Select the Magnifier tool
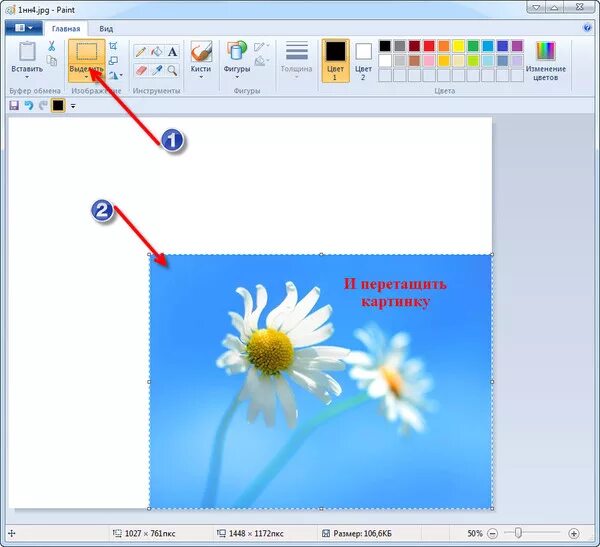This screenshot has height=547, width=600. pyautogui.click(x=173, y=70)
